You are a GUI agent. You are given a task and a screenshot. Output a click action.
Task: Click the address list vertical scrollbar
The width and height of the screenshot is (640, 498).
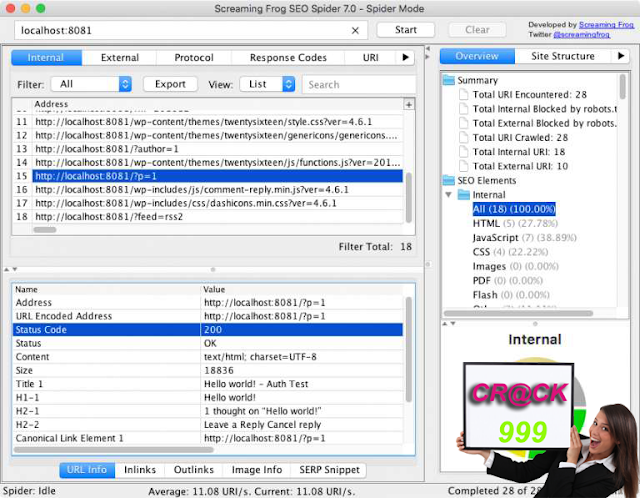click(409, 198)
